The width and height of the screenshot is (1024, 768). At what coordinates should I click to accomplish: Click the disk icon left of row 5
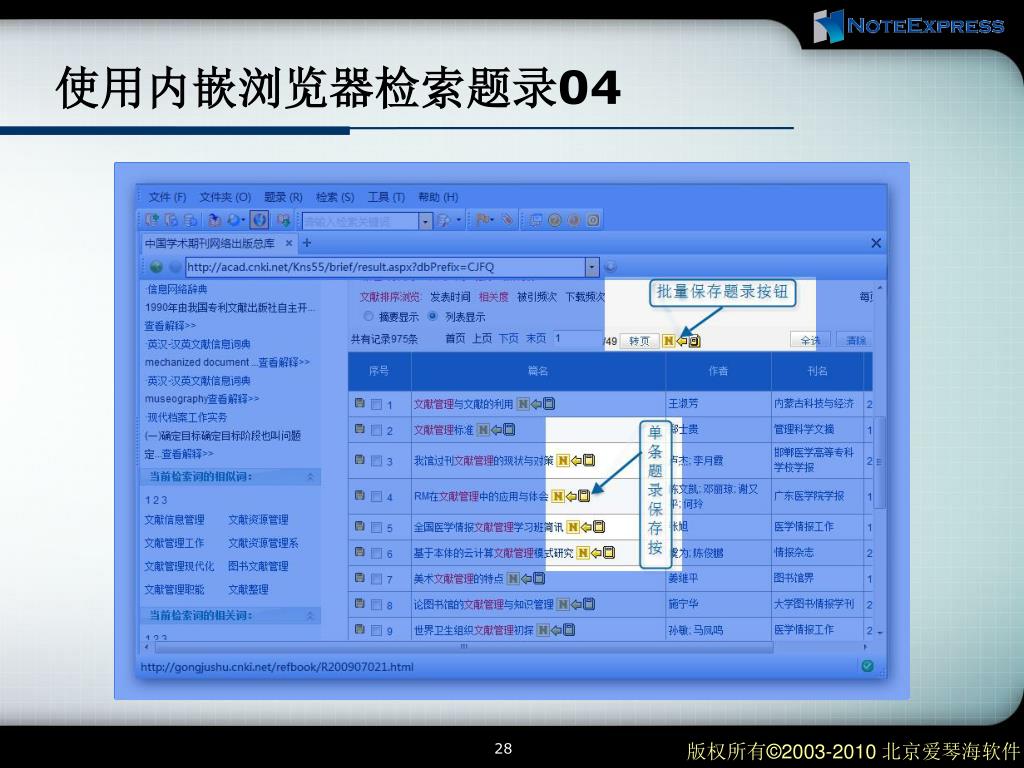tap(359, 526)
